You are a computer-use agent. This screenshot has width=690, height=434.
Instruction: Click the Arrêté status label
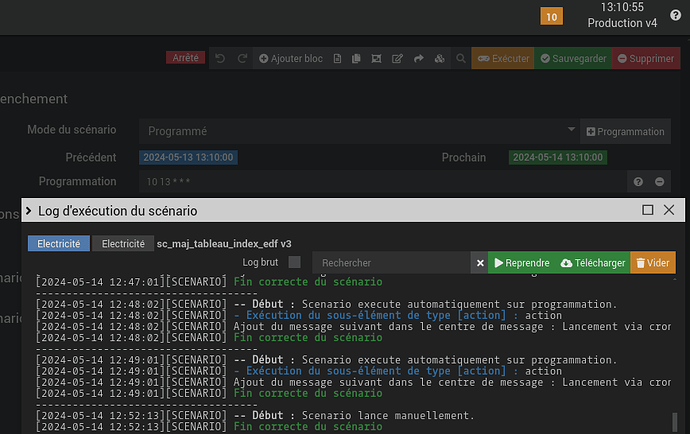click(x=185, y=58)
